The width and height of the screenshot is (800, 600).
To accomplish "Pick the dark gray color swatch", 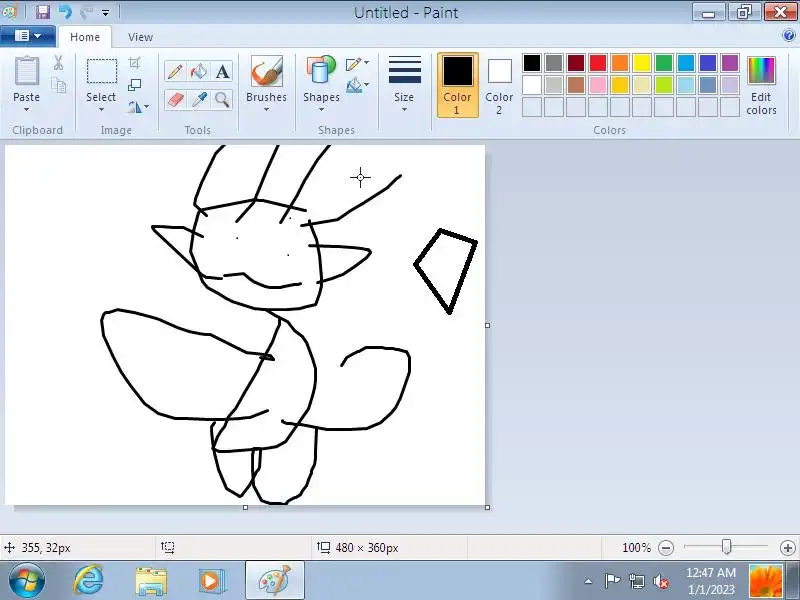I will tap(554, 63).
